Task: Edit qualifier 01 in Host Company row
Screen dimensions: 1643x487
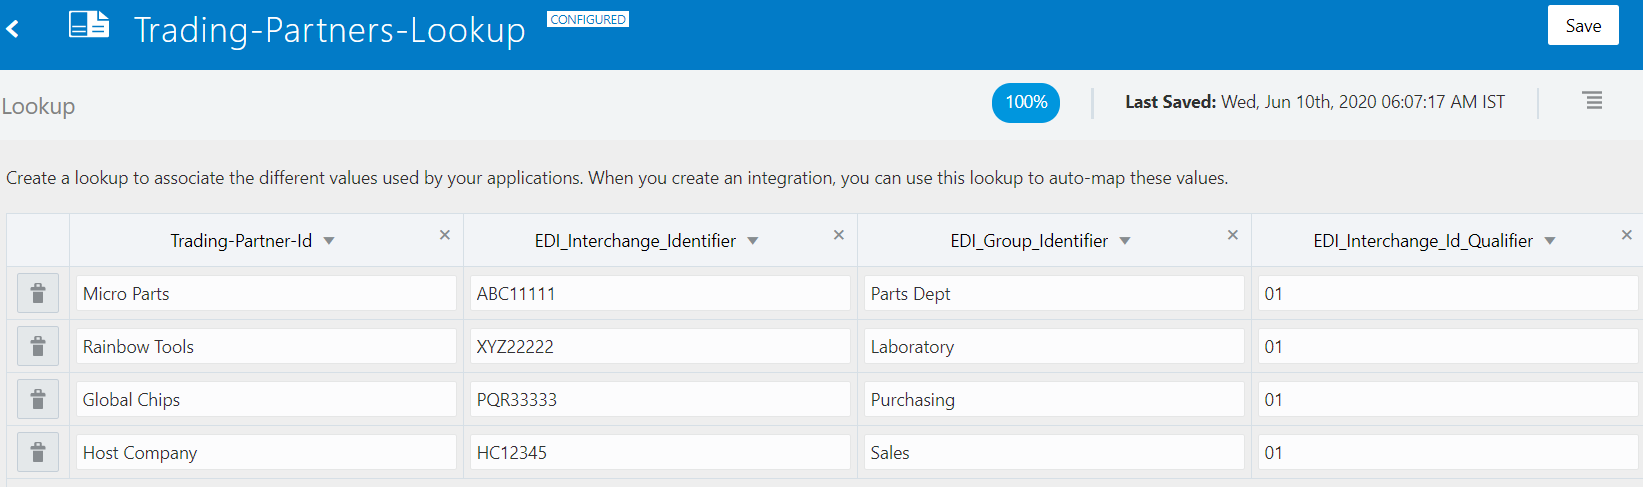Action: pyautogui.click(x=1448, y=452)
